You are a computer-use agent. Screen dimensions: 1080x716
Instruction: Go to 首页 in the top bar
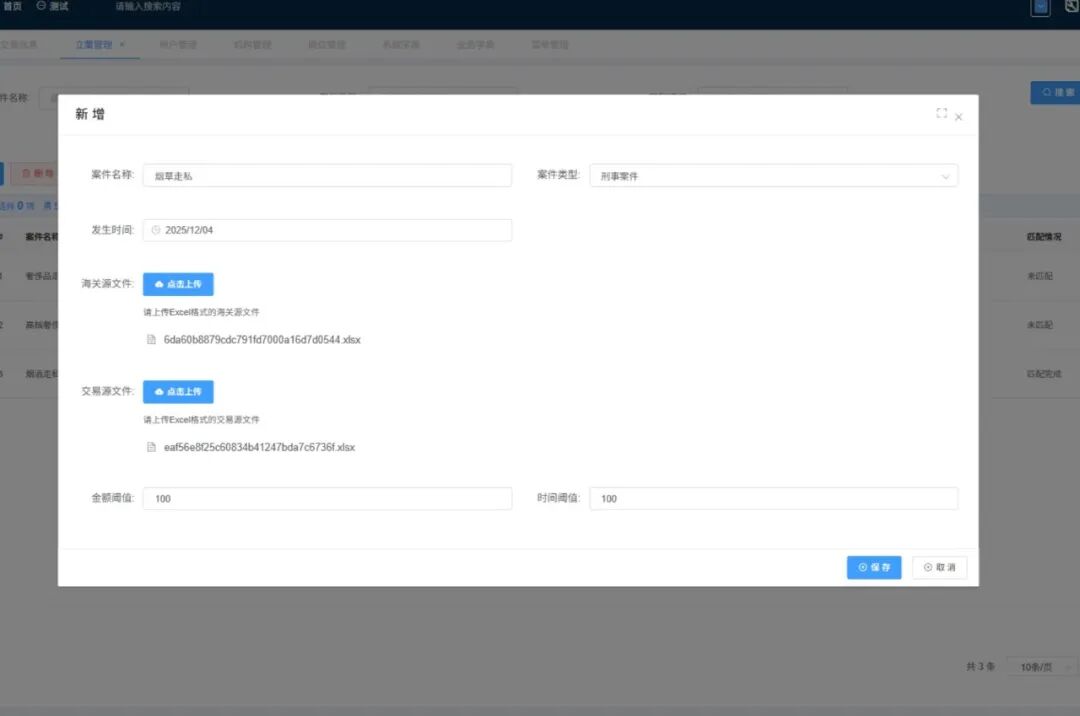click(x=11, y=6)
